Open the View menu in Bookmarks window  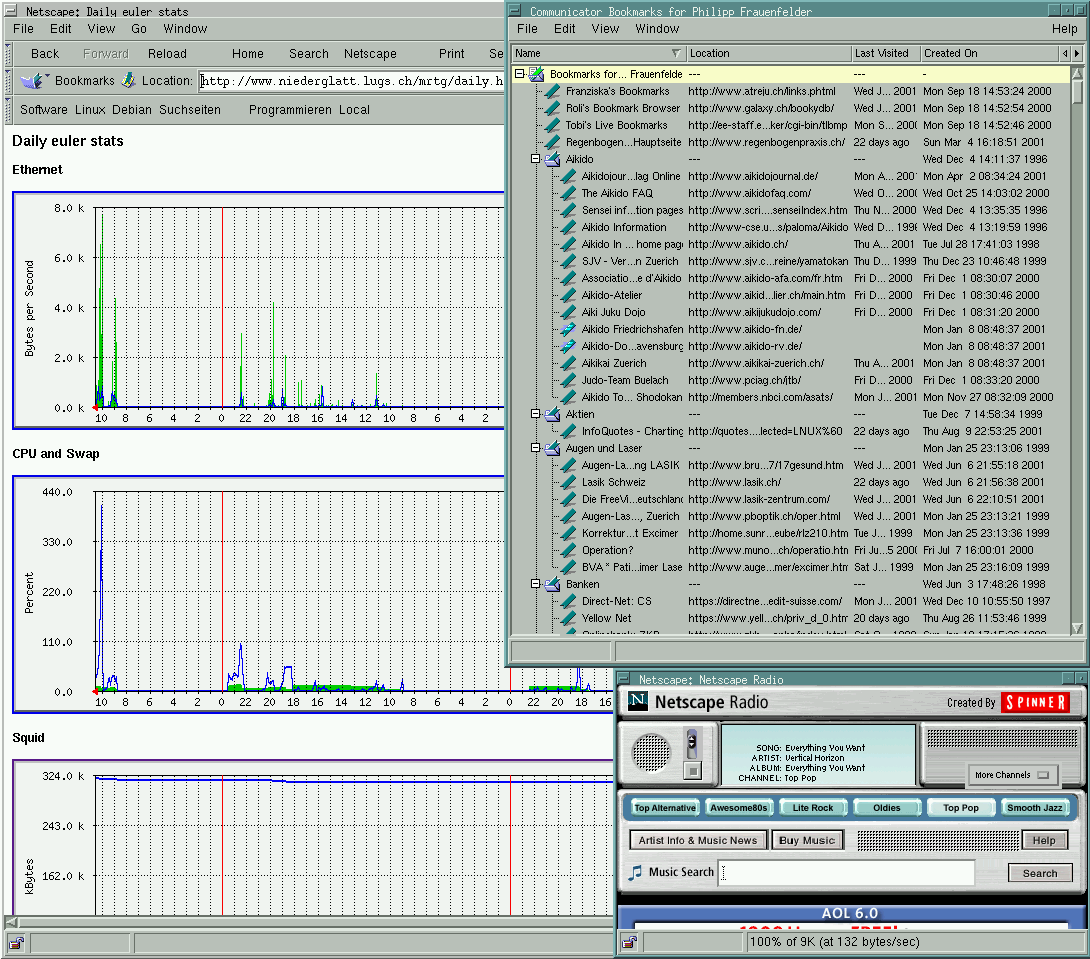pyautogui.click(x=605, y=29)
